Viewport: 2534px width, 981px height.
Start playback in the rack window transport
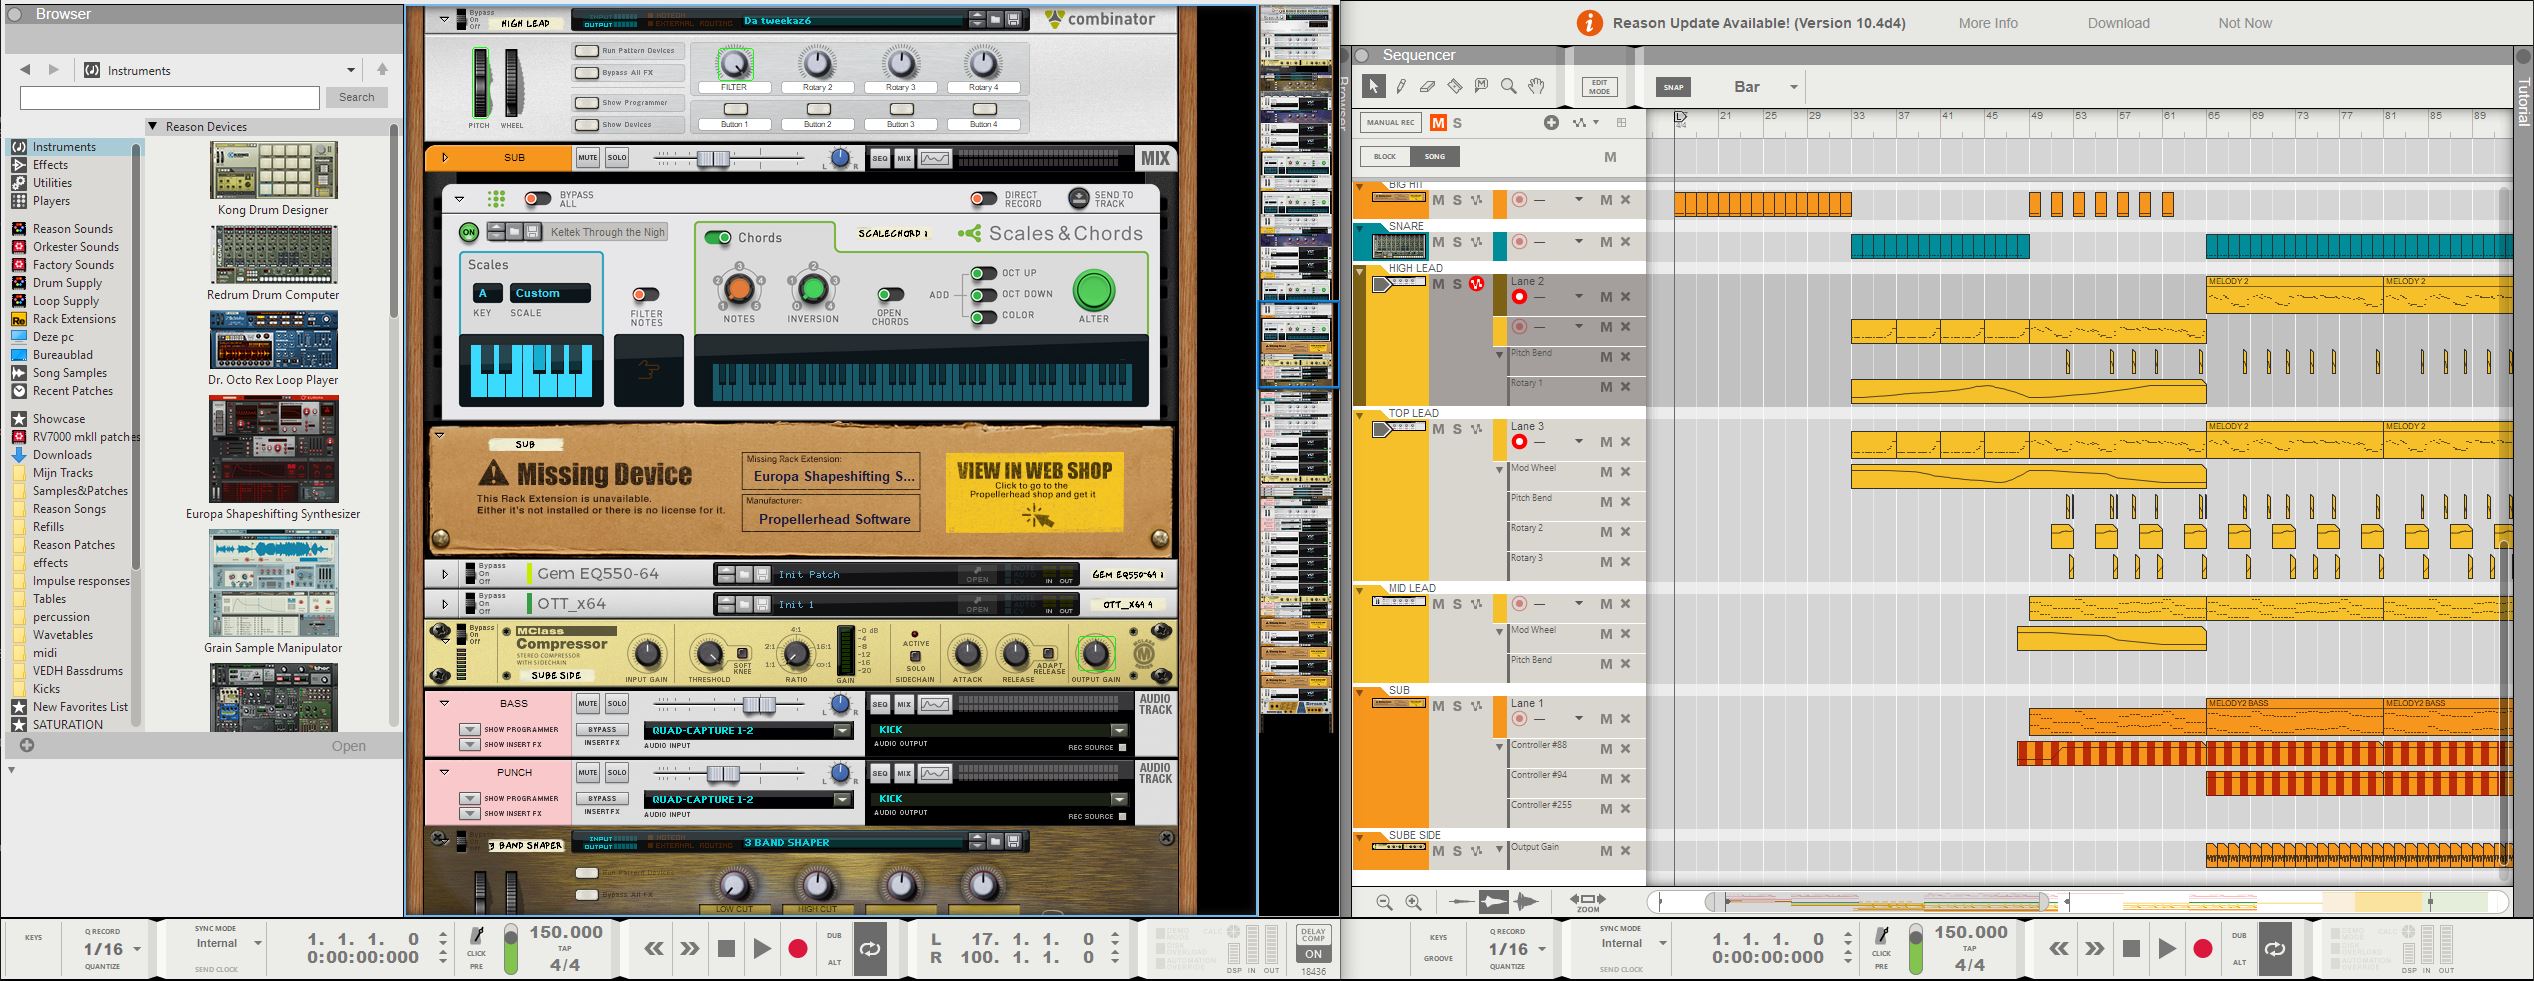[x=762, y=948]
